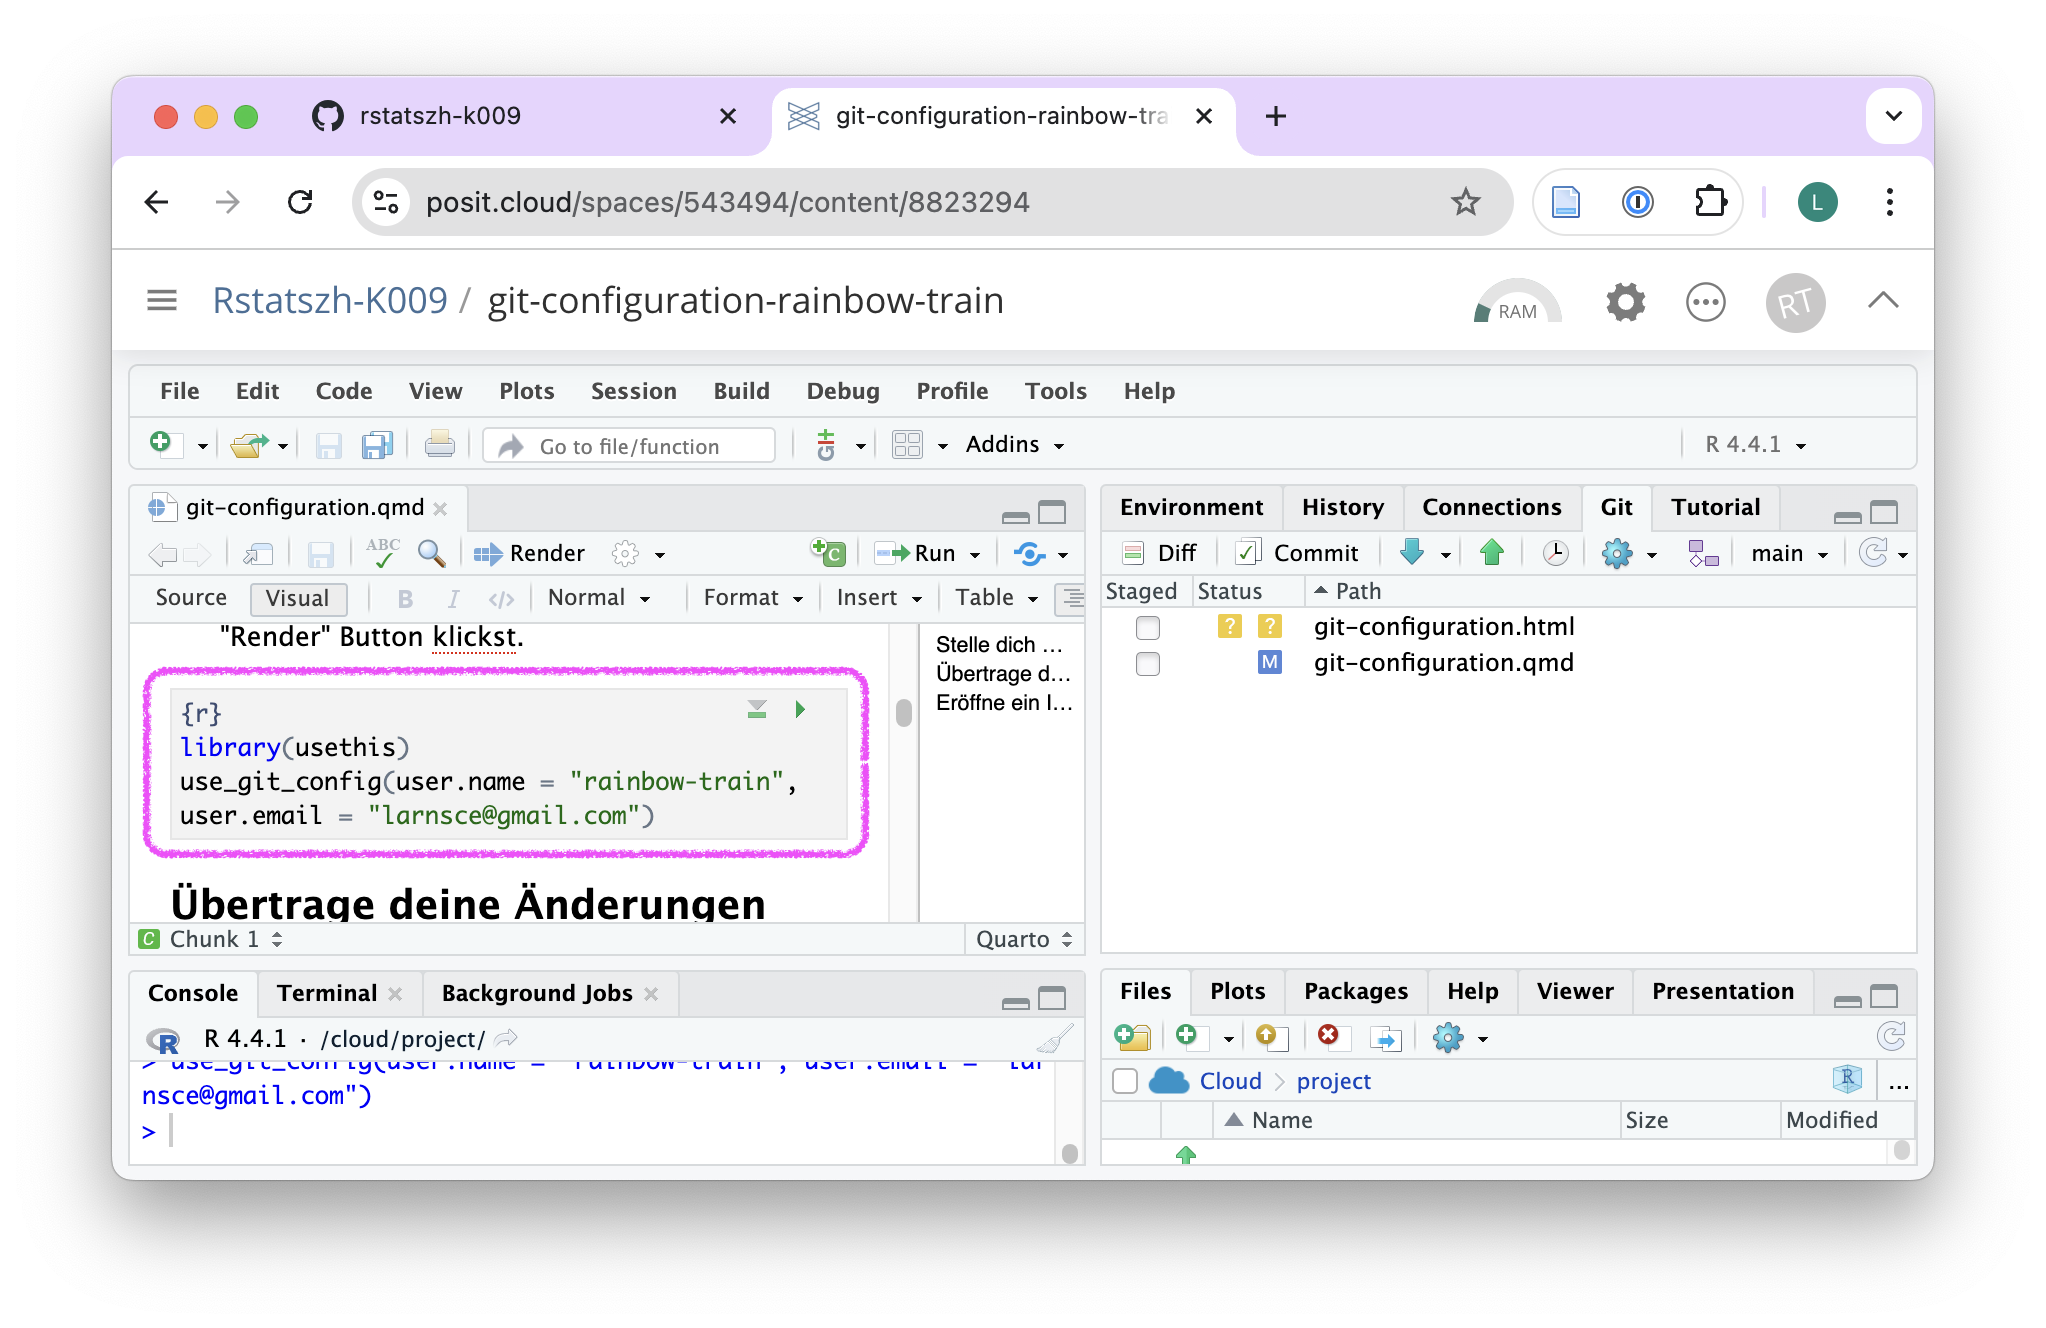Expand the Insert dropdown menu
The height and width of the screenshot is (1328, 2046).
click(x=879, y=598)
